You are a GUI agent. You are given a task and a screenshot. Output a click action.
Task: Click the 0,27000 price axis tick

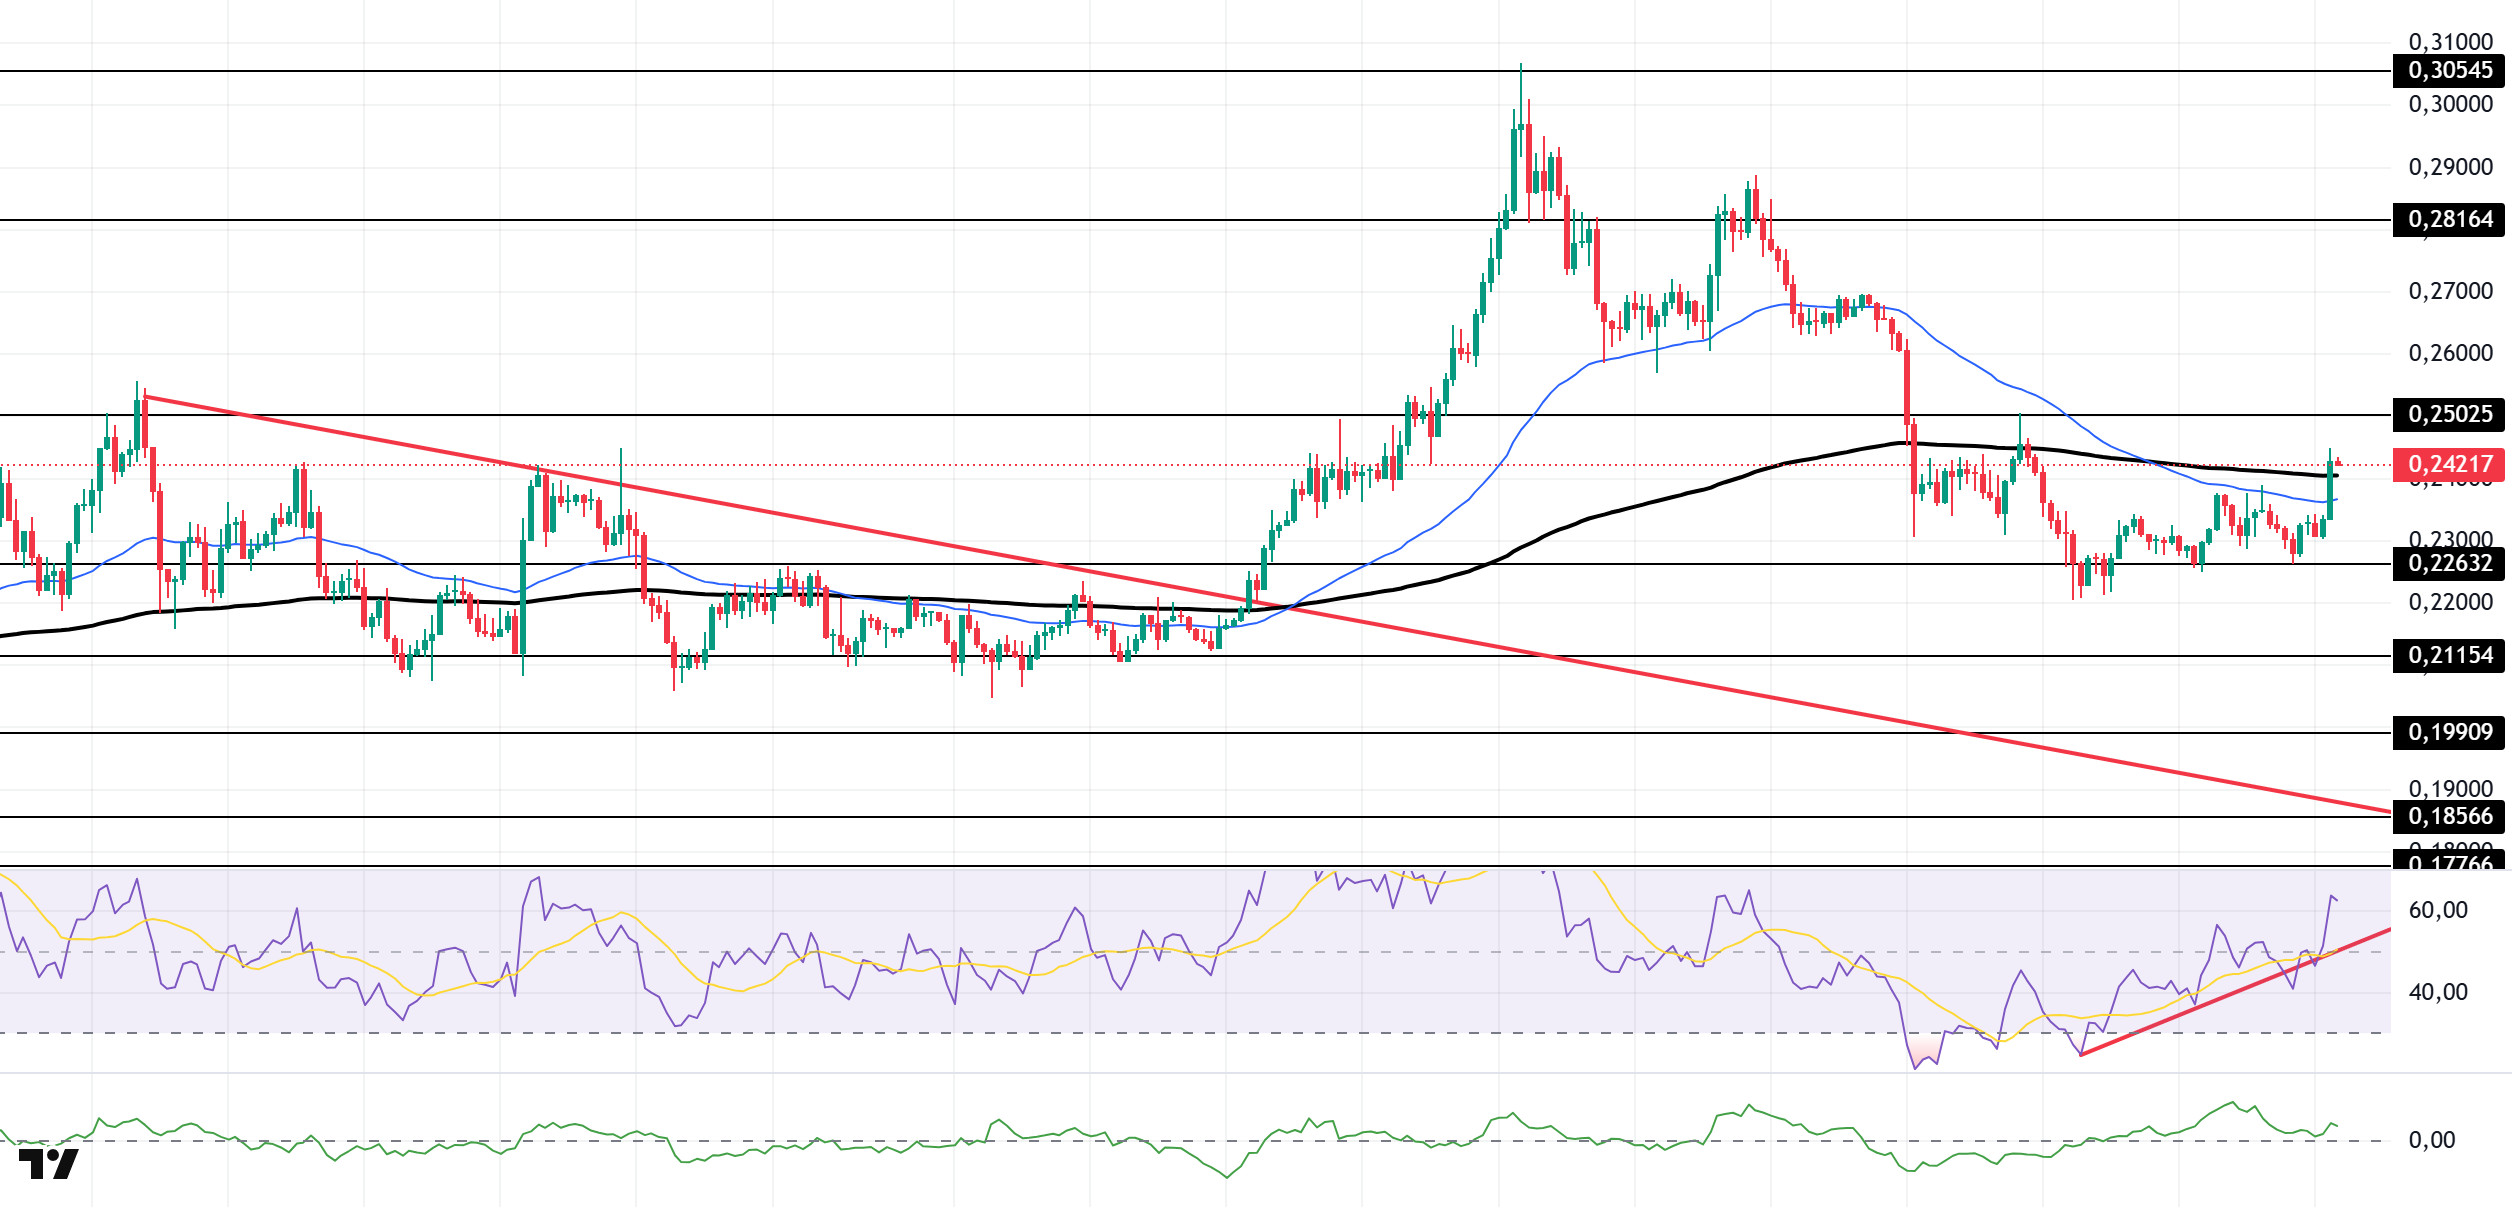pyautogui.click(x=2449, y=291)
